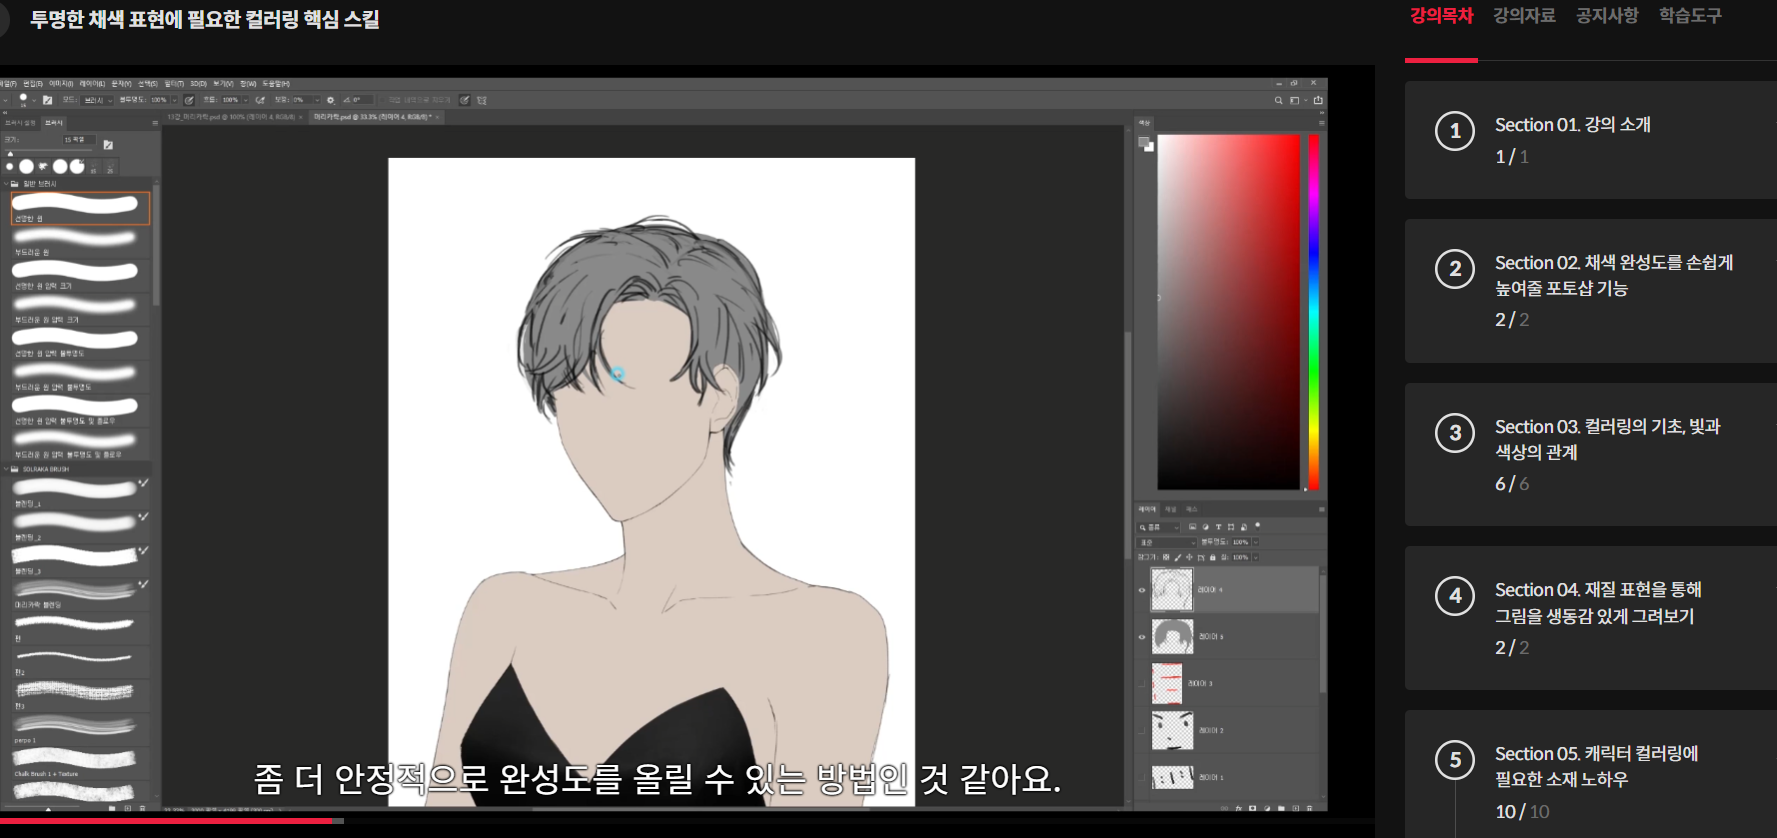Click the search icon in Photoshop top right
This screenshot has height=838, width=1777.
point(1278,100)
